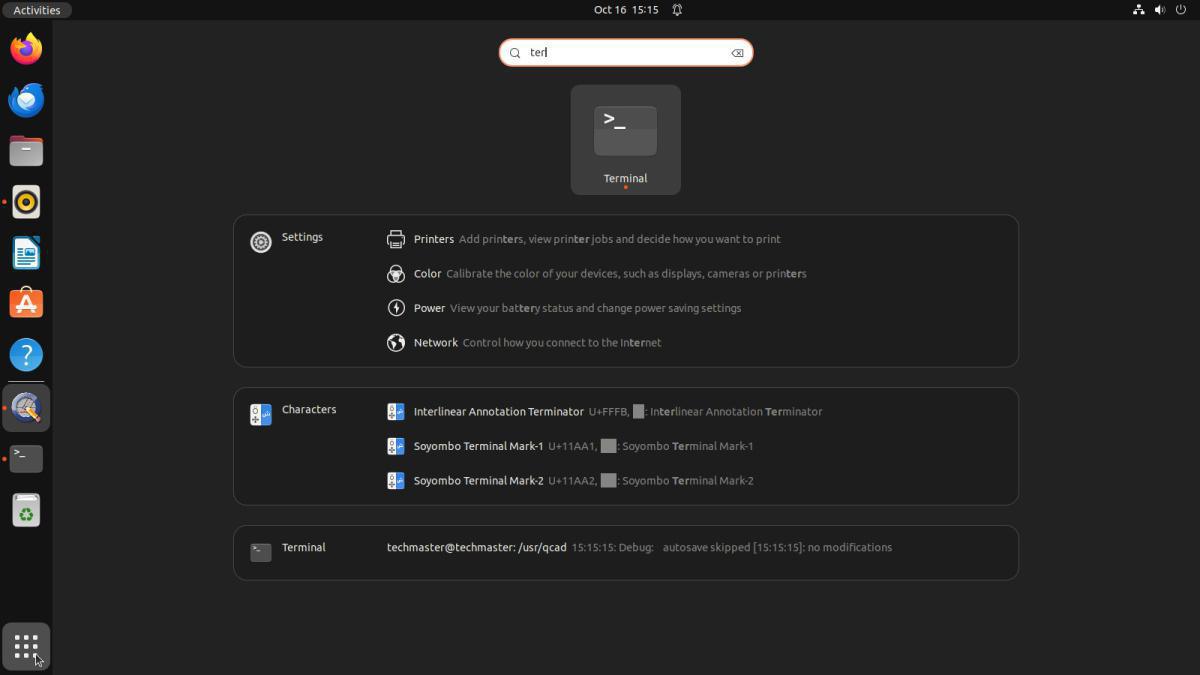Launch Rhythmbox music player from dock
The width and height of the screenshot is (1200, 675).
pyautogui.click(x=26, y=202)
